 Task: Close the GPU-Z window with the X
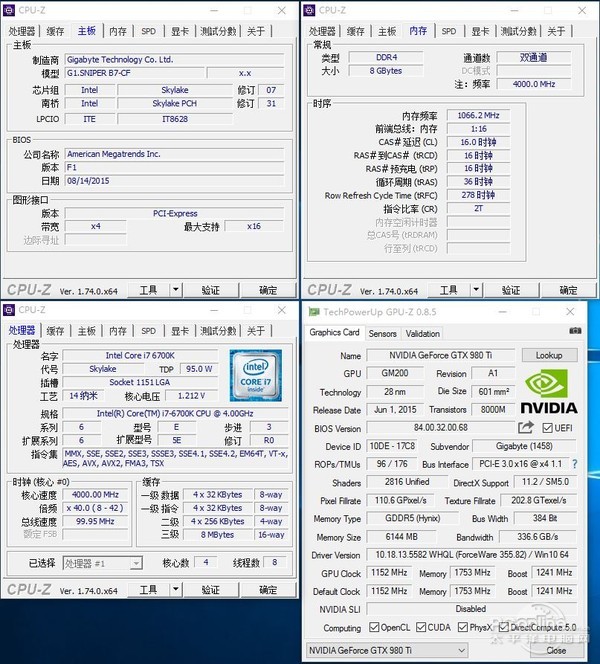(570, 312)
